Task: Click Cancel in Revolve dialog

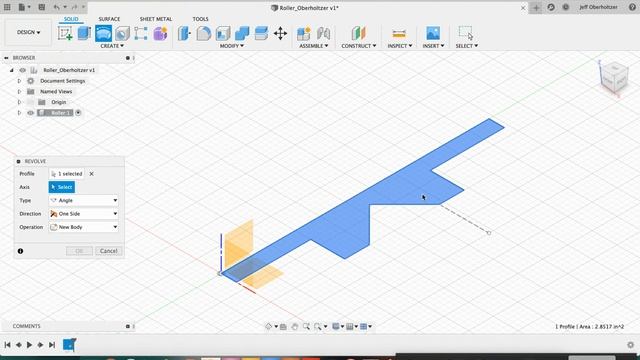Action: click(x=109, y=251)
